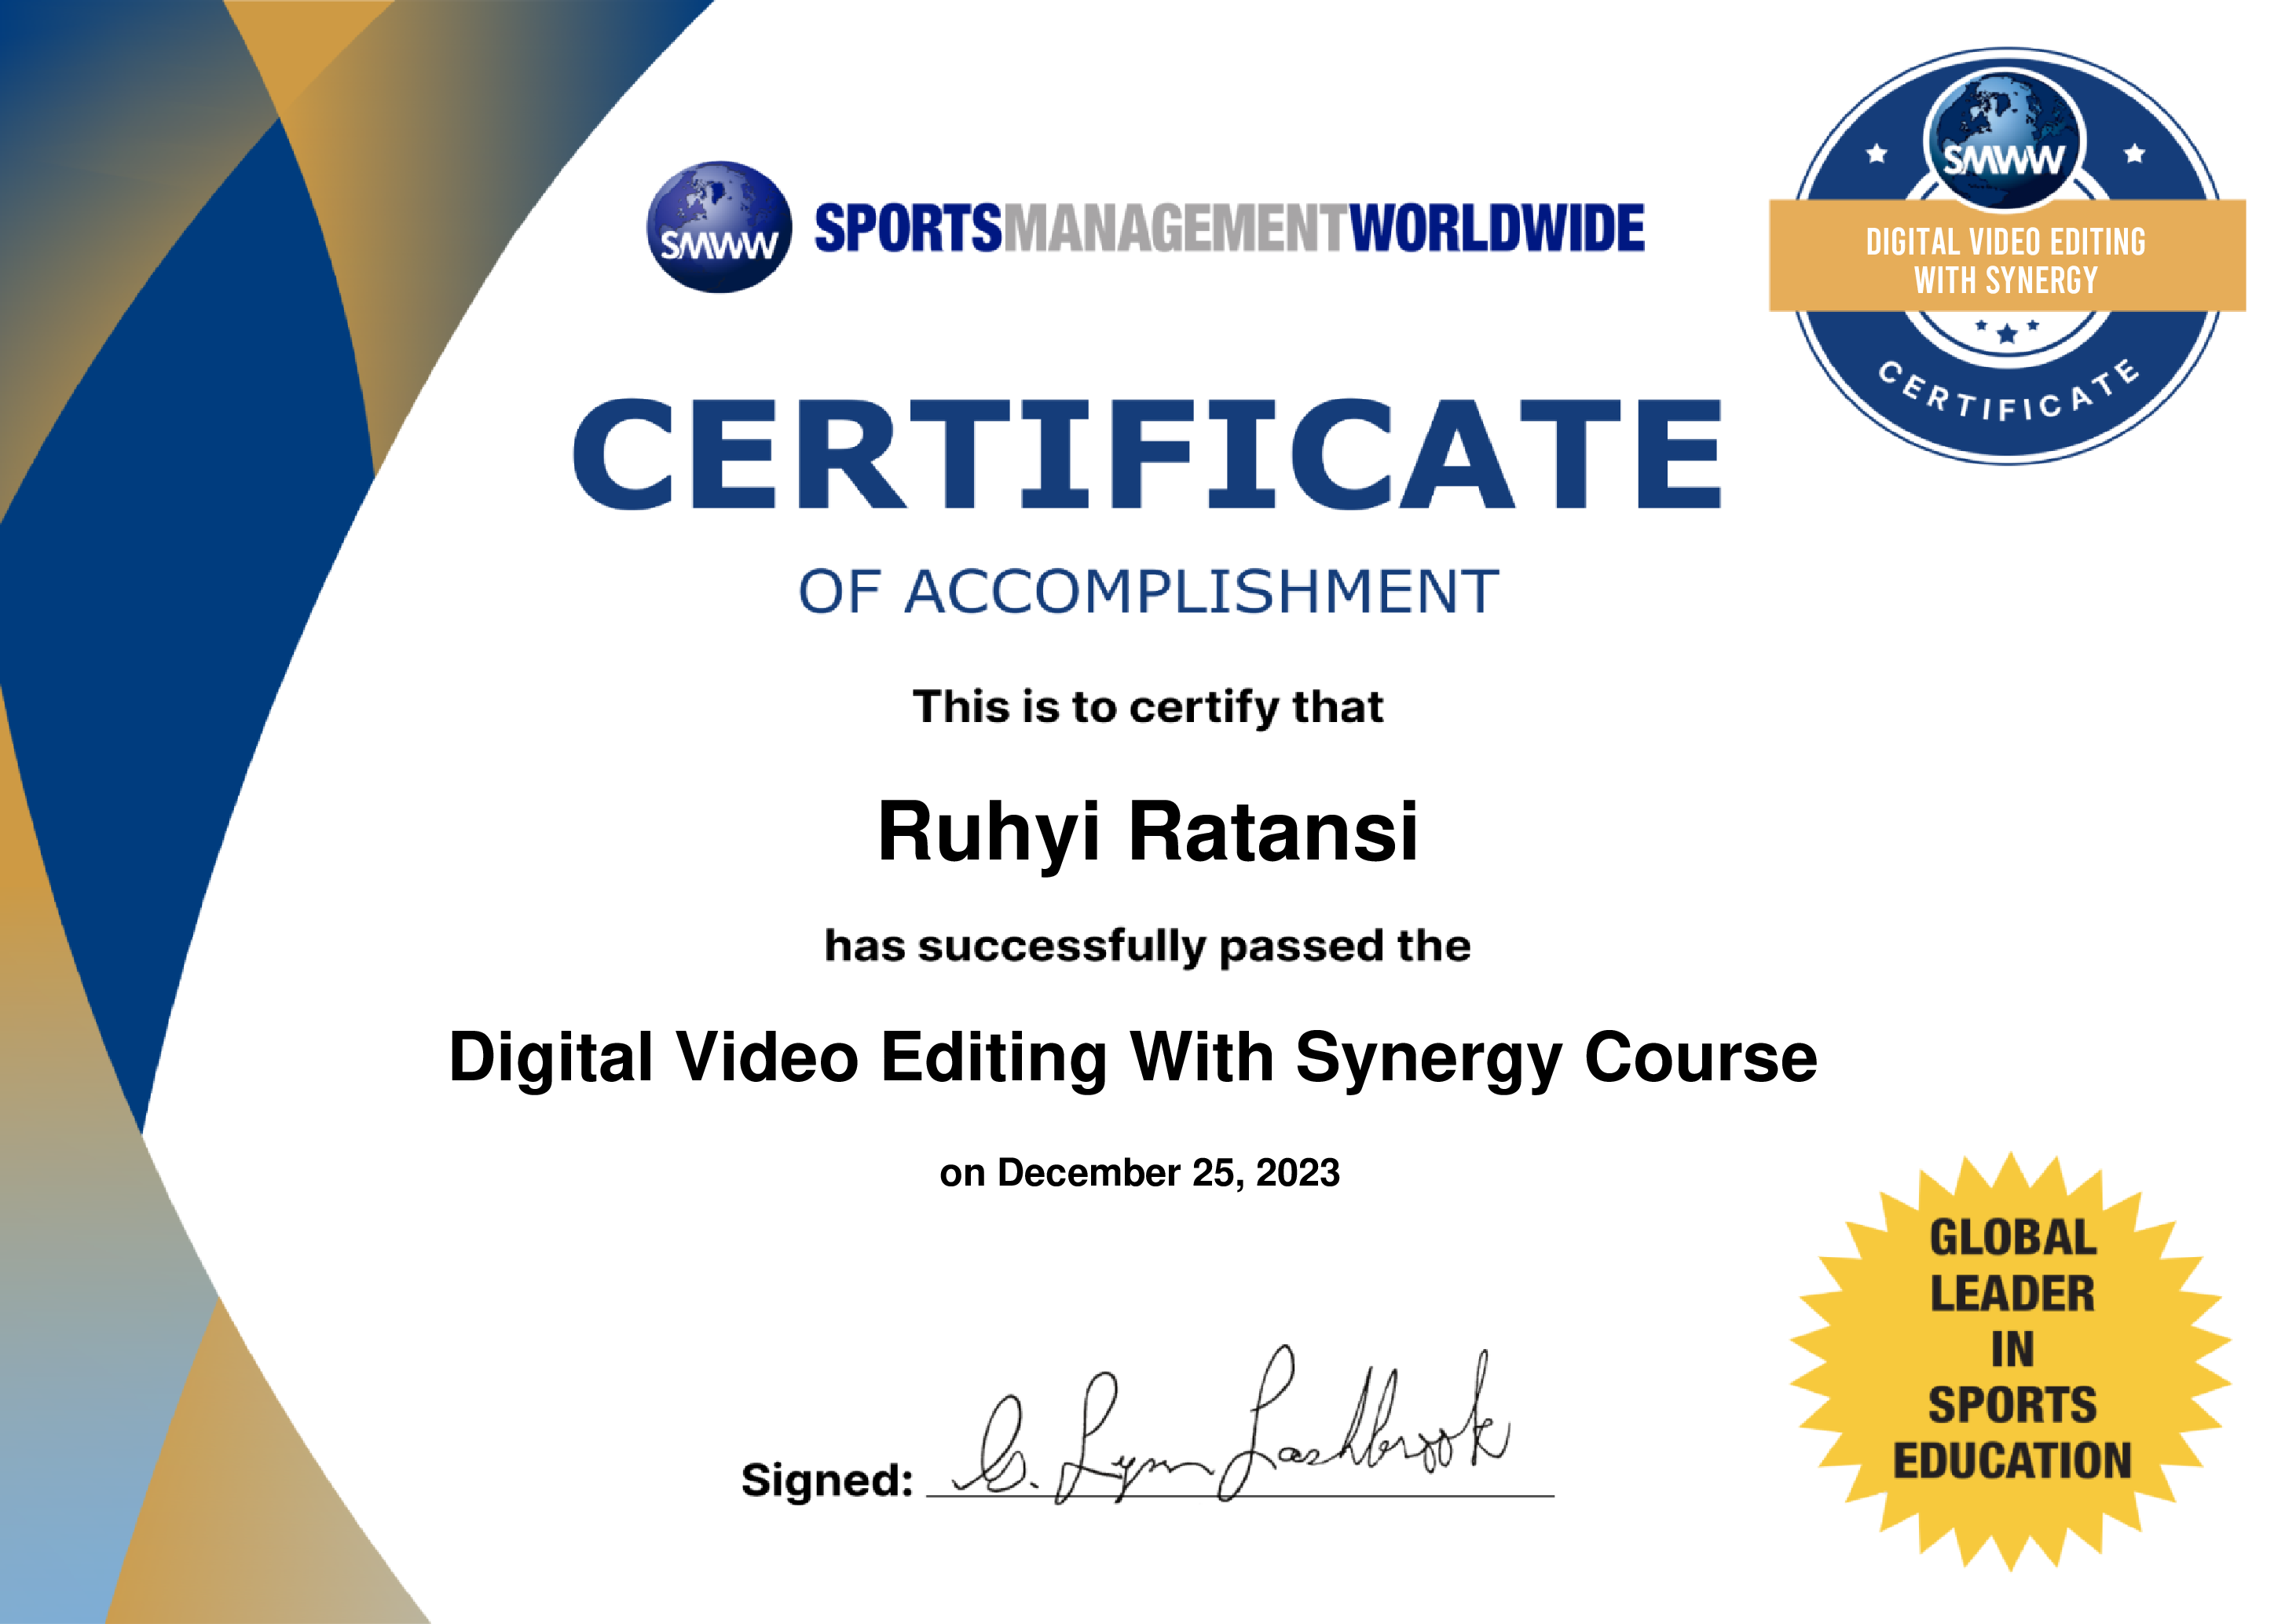Viewport: 2296px width, 1624px height.
Task: Click the course title 'Digital Video Editing With Synergy Course'
Action: pyautogui.click(x=1133, y=1059)
